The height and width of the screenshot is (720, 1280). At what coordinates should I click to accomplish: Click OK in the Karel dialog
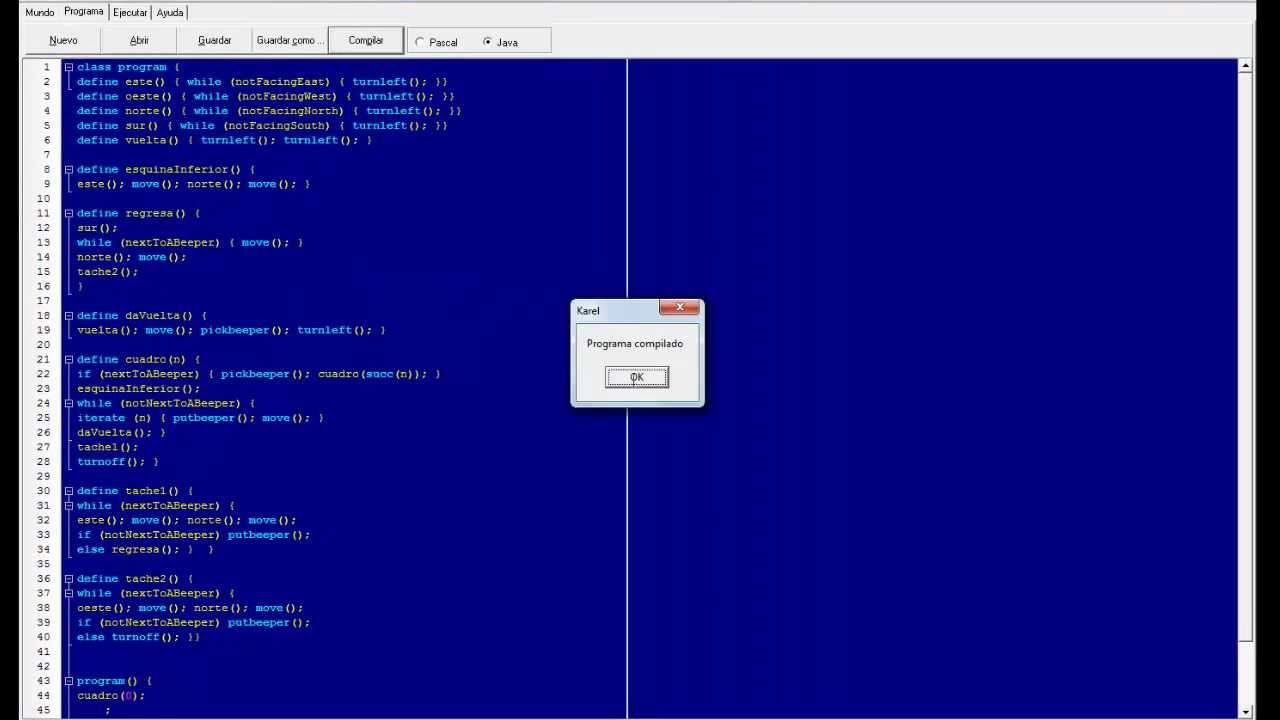tap(636, 377)
